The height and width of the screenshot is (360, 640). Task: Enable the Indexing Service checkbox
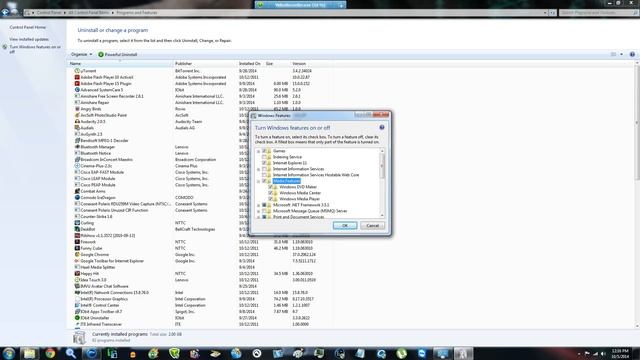264,157
